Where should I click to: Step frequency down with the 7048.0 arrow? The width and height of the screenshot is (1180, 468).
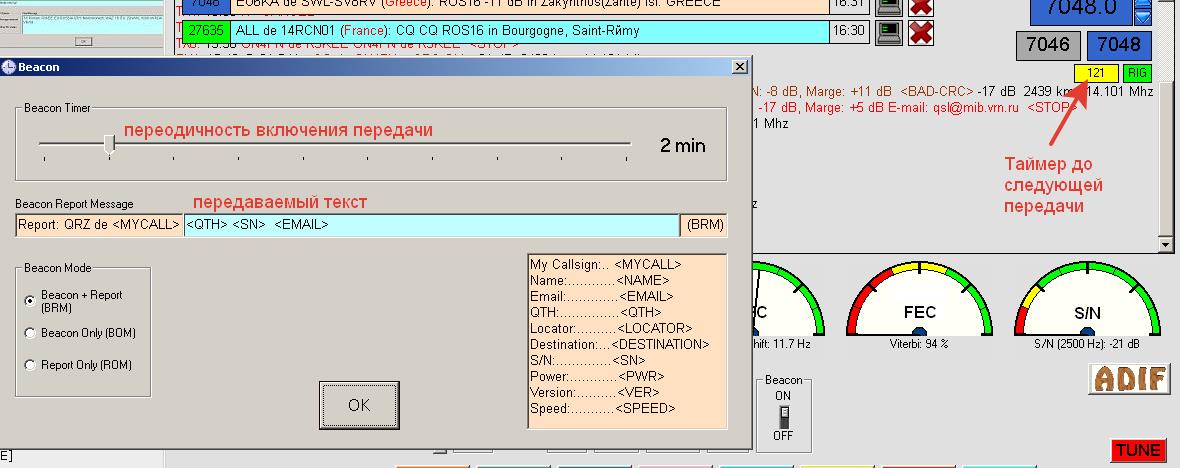coord(1142,17)
